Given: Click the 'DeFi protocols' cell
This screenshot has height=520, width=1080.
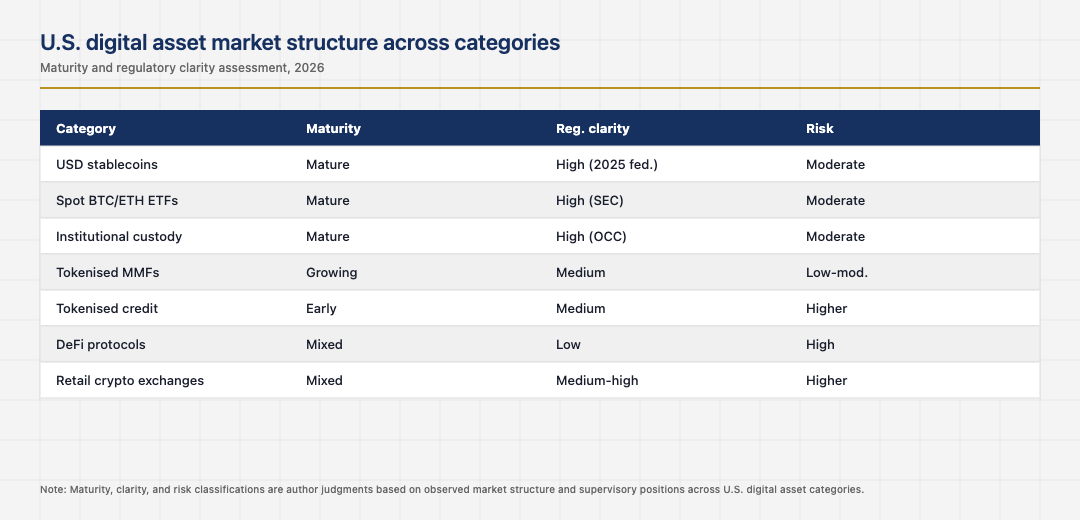Looking at the screenshot, I should 101,344.
